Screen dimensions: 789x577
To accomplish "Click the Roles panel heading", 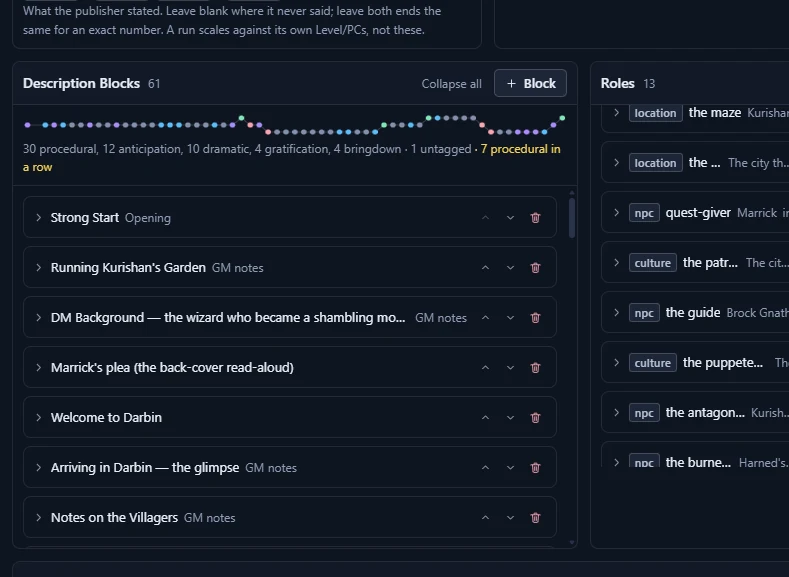I will click(617, 84).
